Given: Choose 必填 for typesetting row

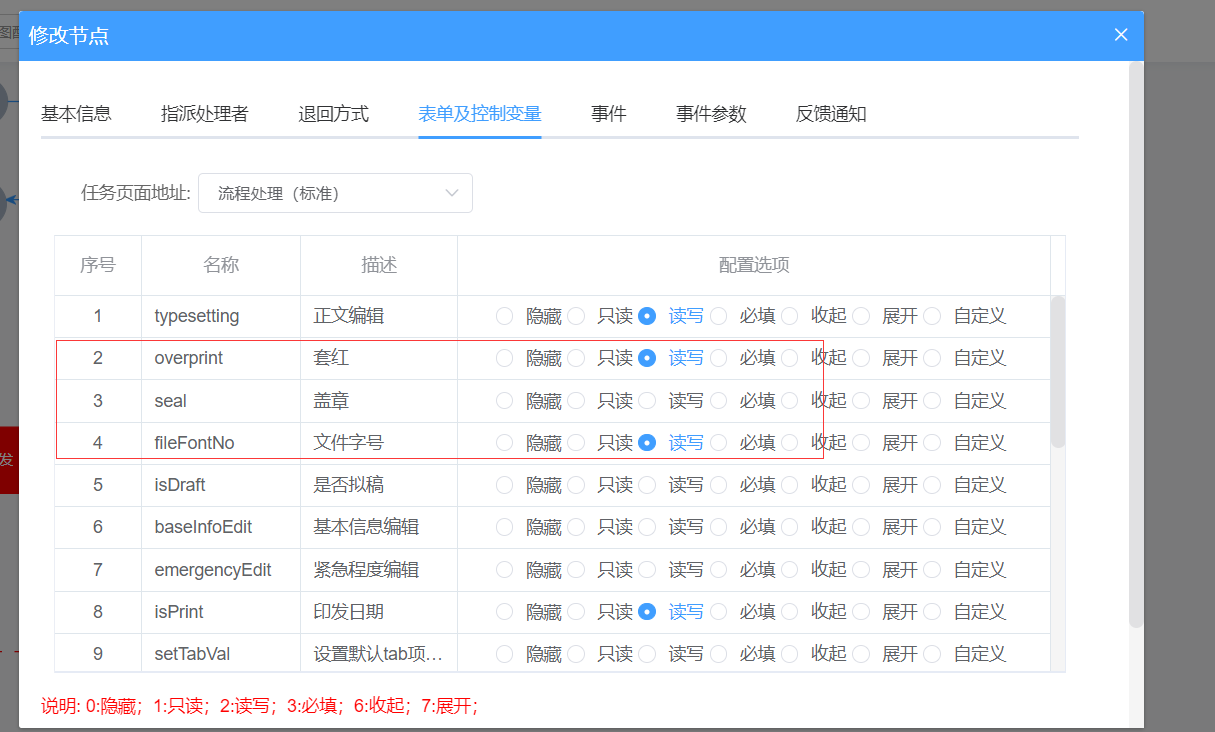Looking at the screenshot, I should [719, 316].
